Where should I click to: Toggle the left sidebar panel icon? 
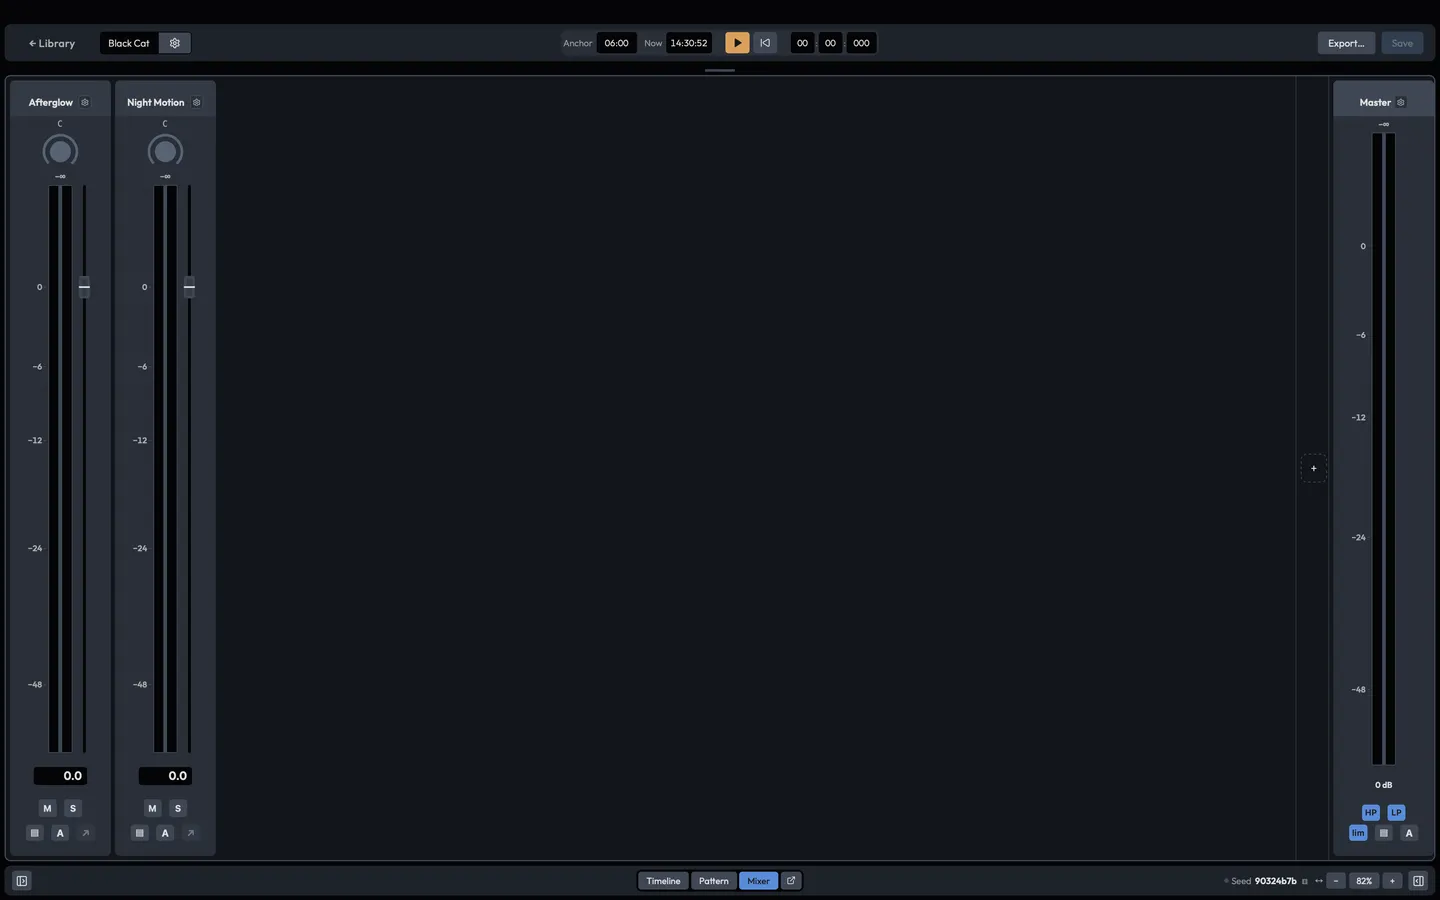[x=22, y=881]
